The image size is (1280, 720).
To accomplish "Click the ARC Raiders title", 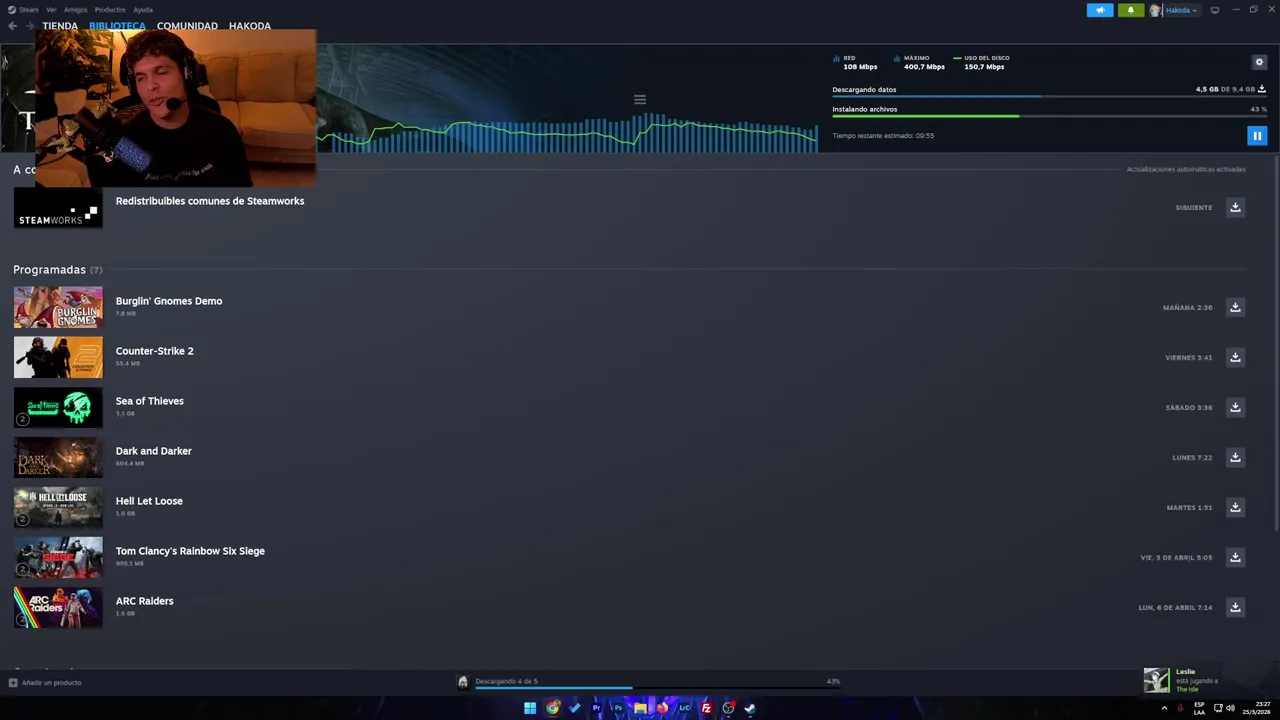I will point(145,601).
